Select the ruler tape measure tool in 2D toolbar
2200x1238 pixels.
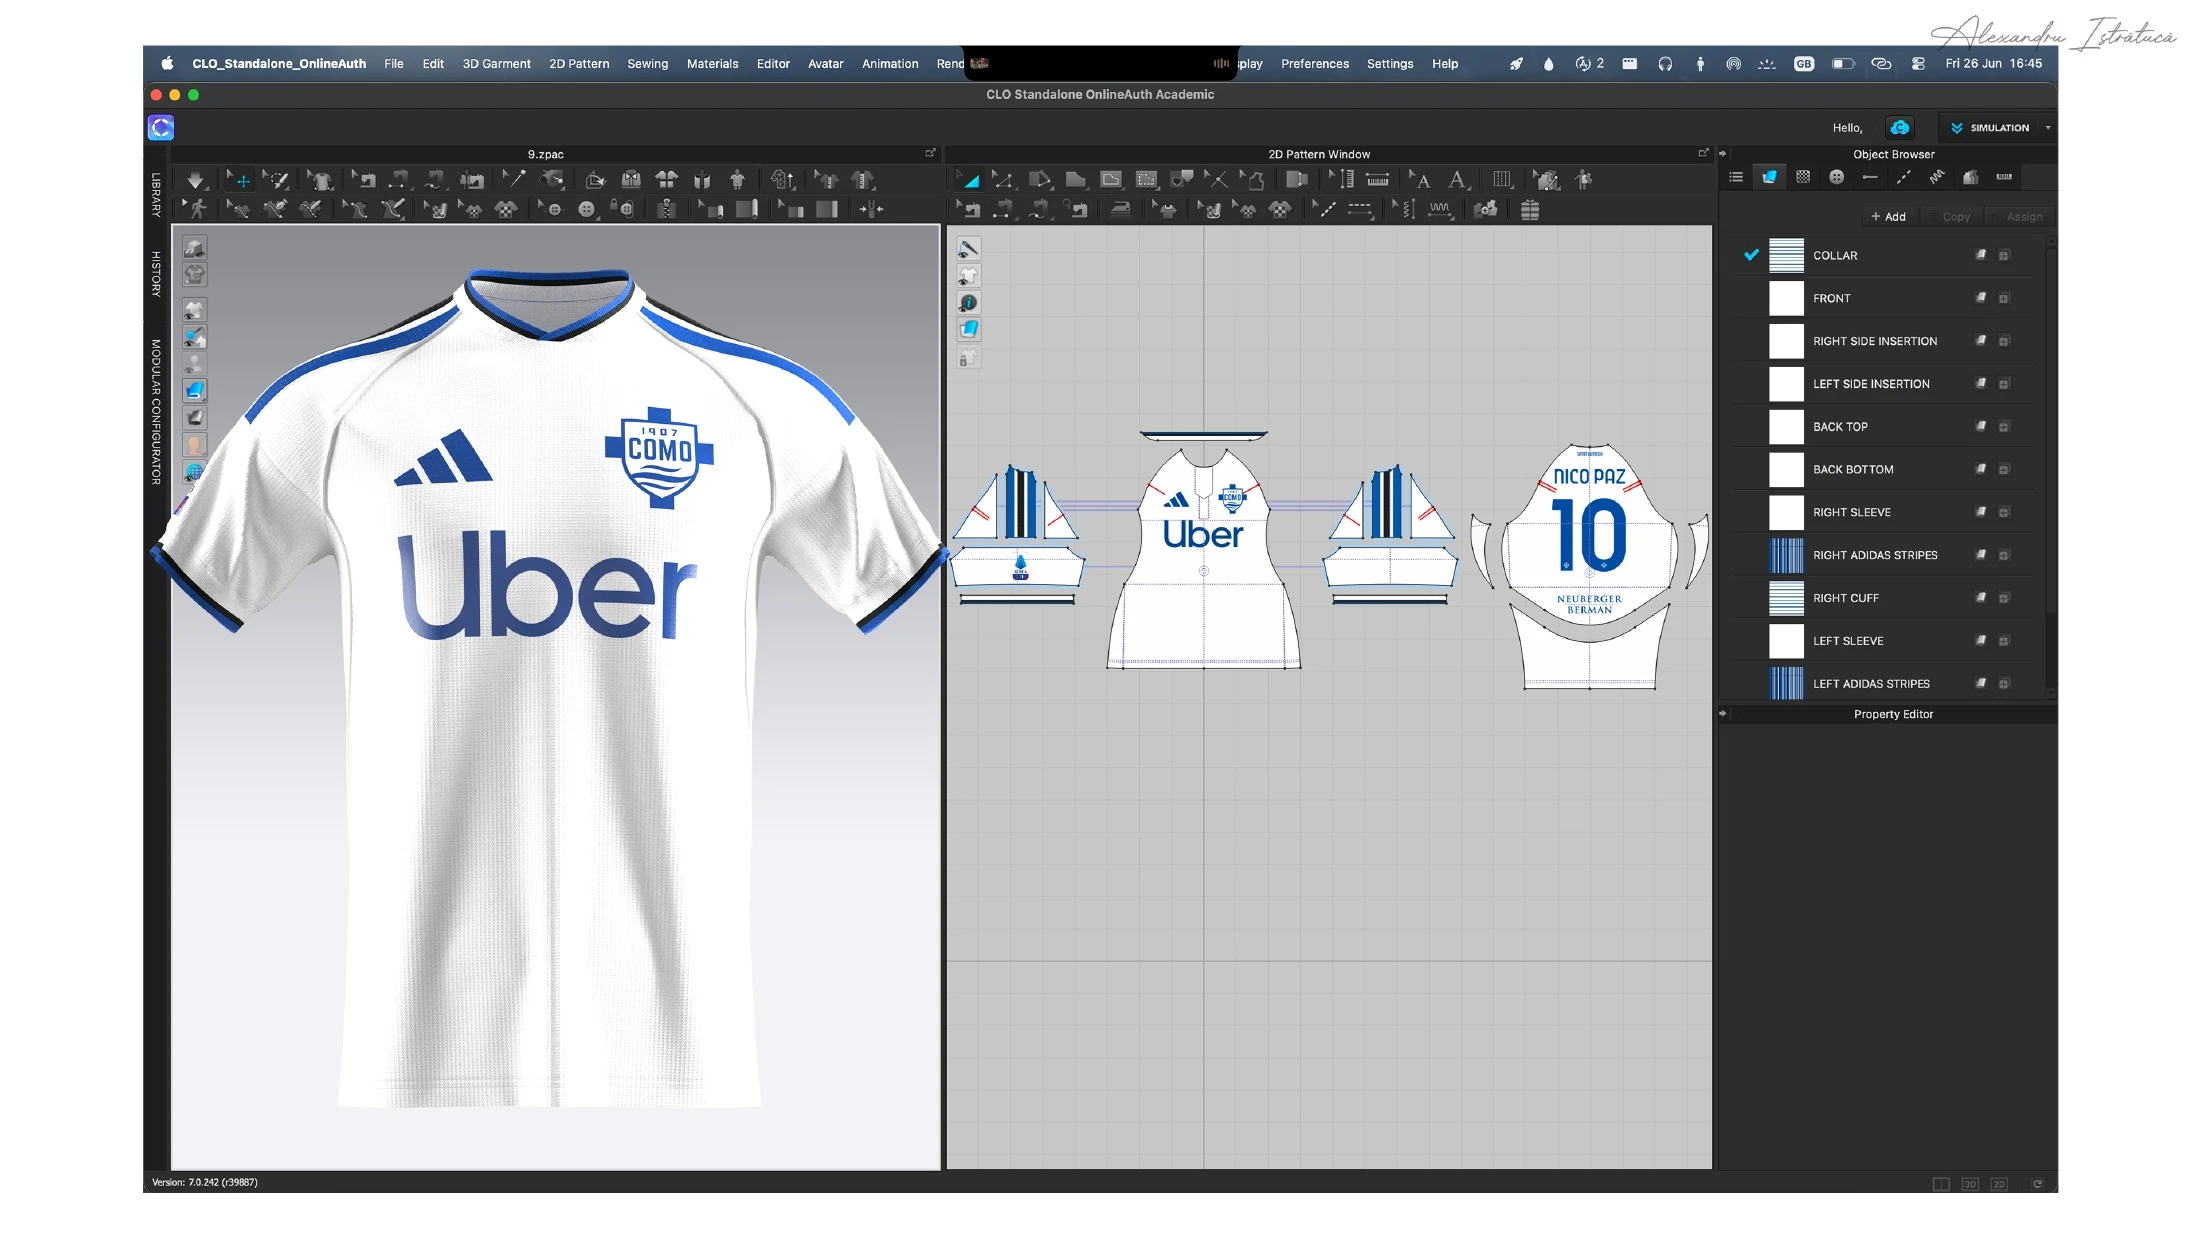(1378, 180)
